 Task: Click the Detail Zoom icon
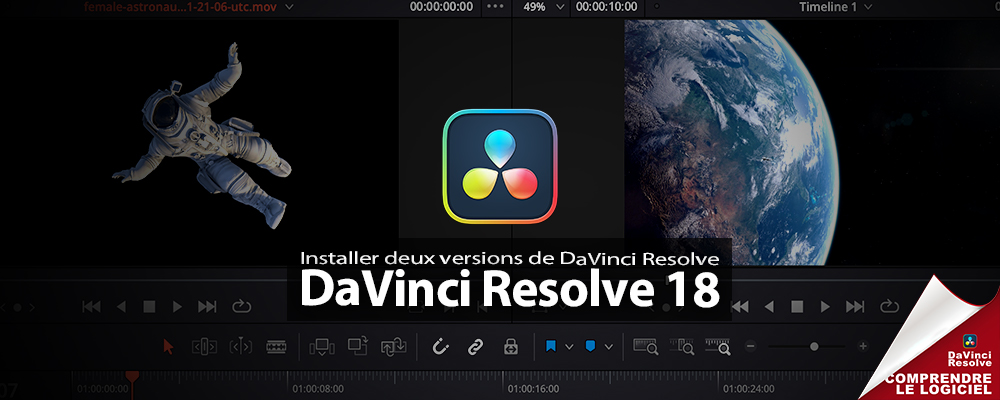tap(682, 346)
